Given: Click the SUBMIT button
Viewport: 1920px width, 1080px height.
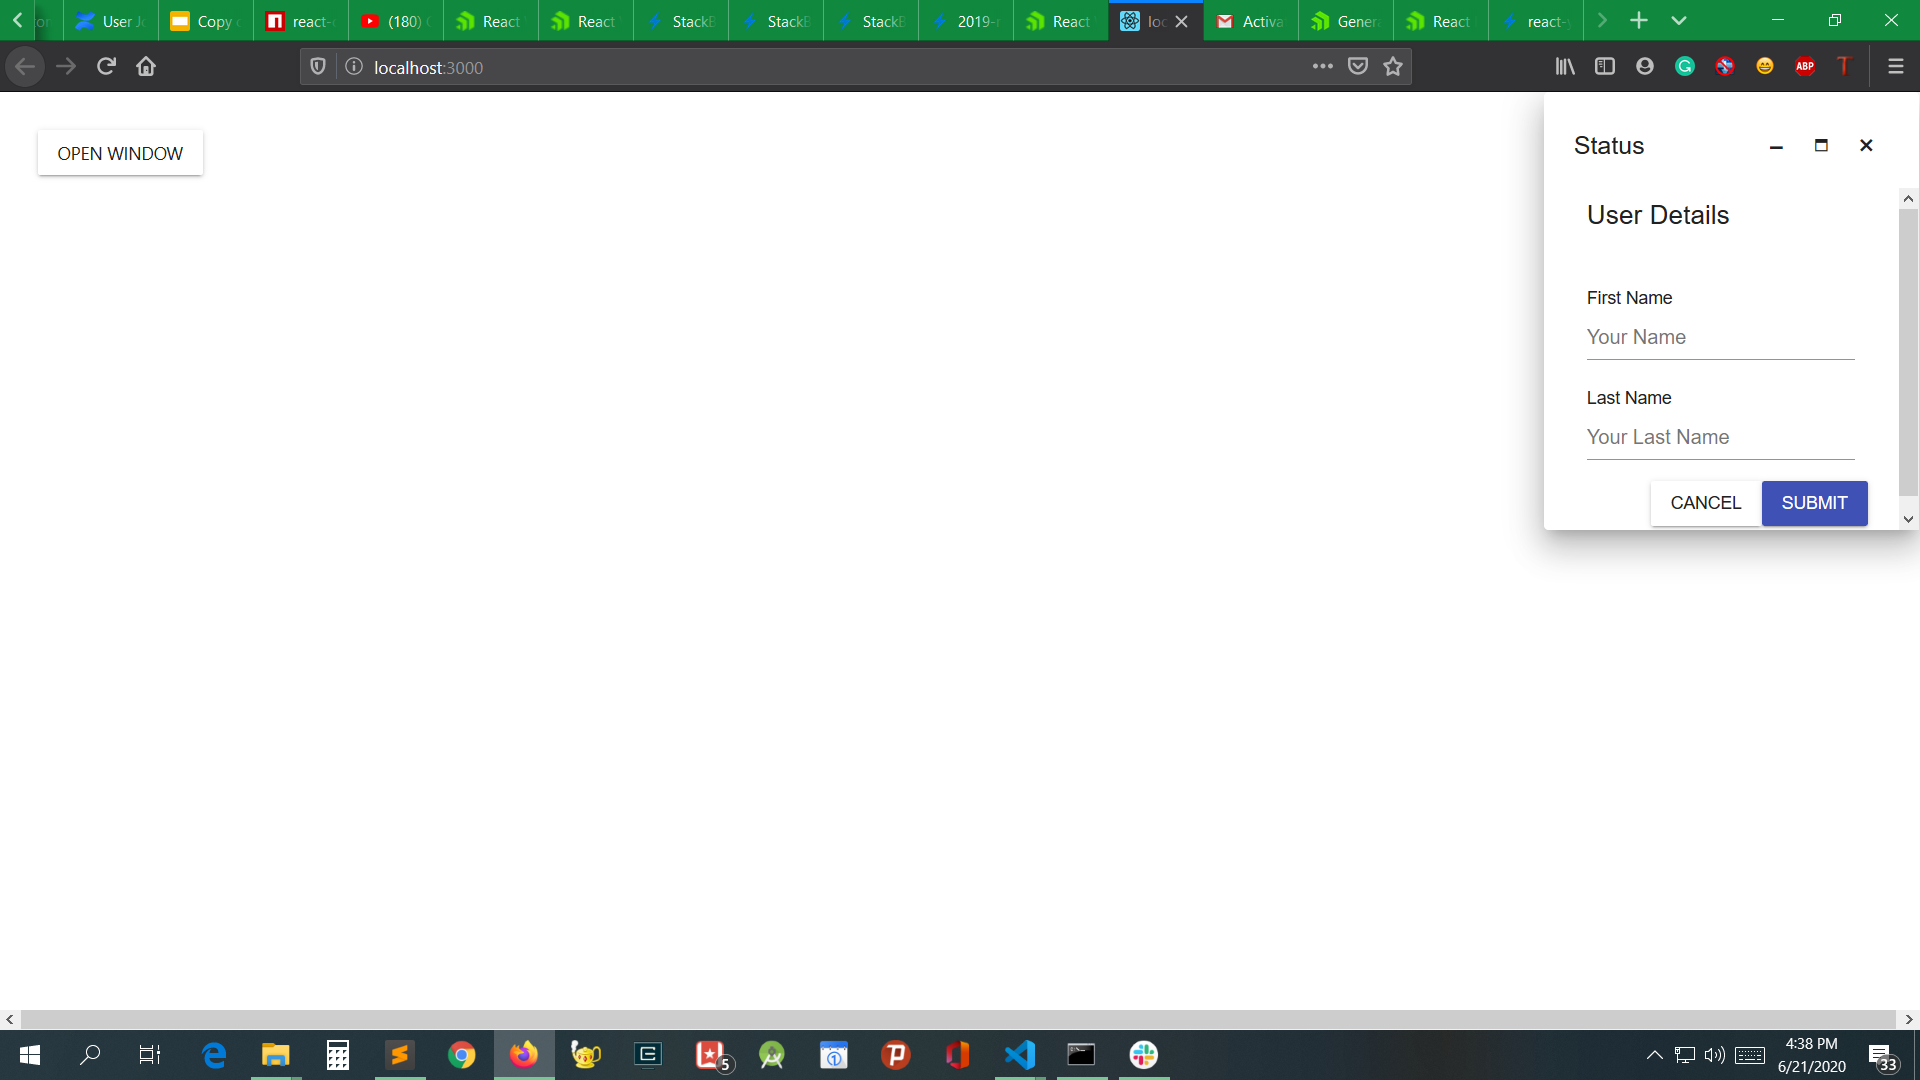Looking at the screenshot, I should [x=1814, y=503].
